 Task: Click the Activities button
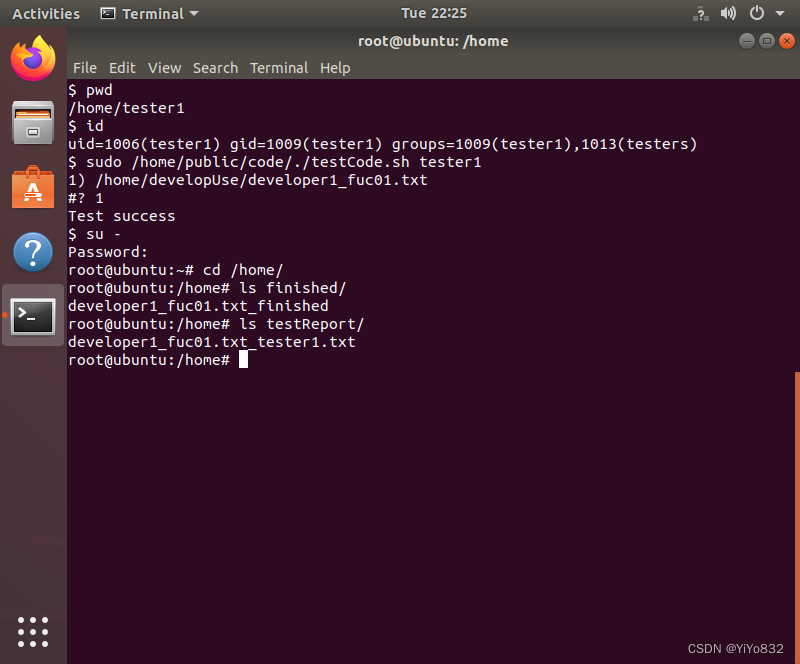coord(45,13)
